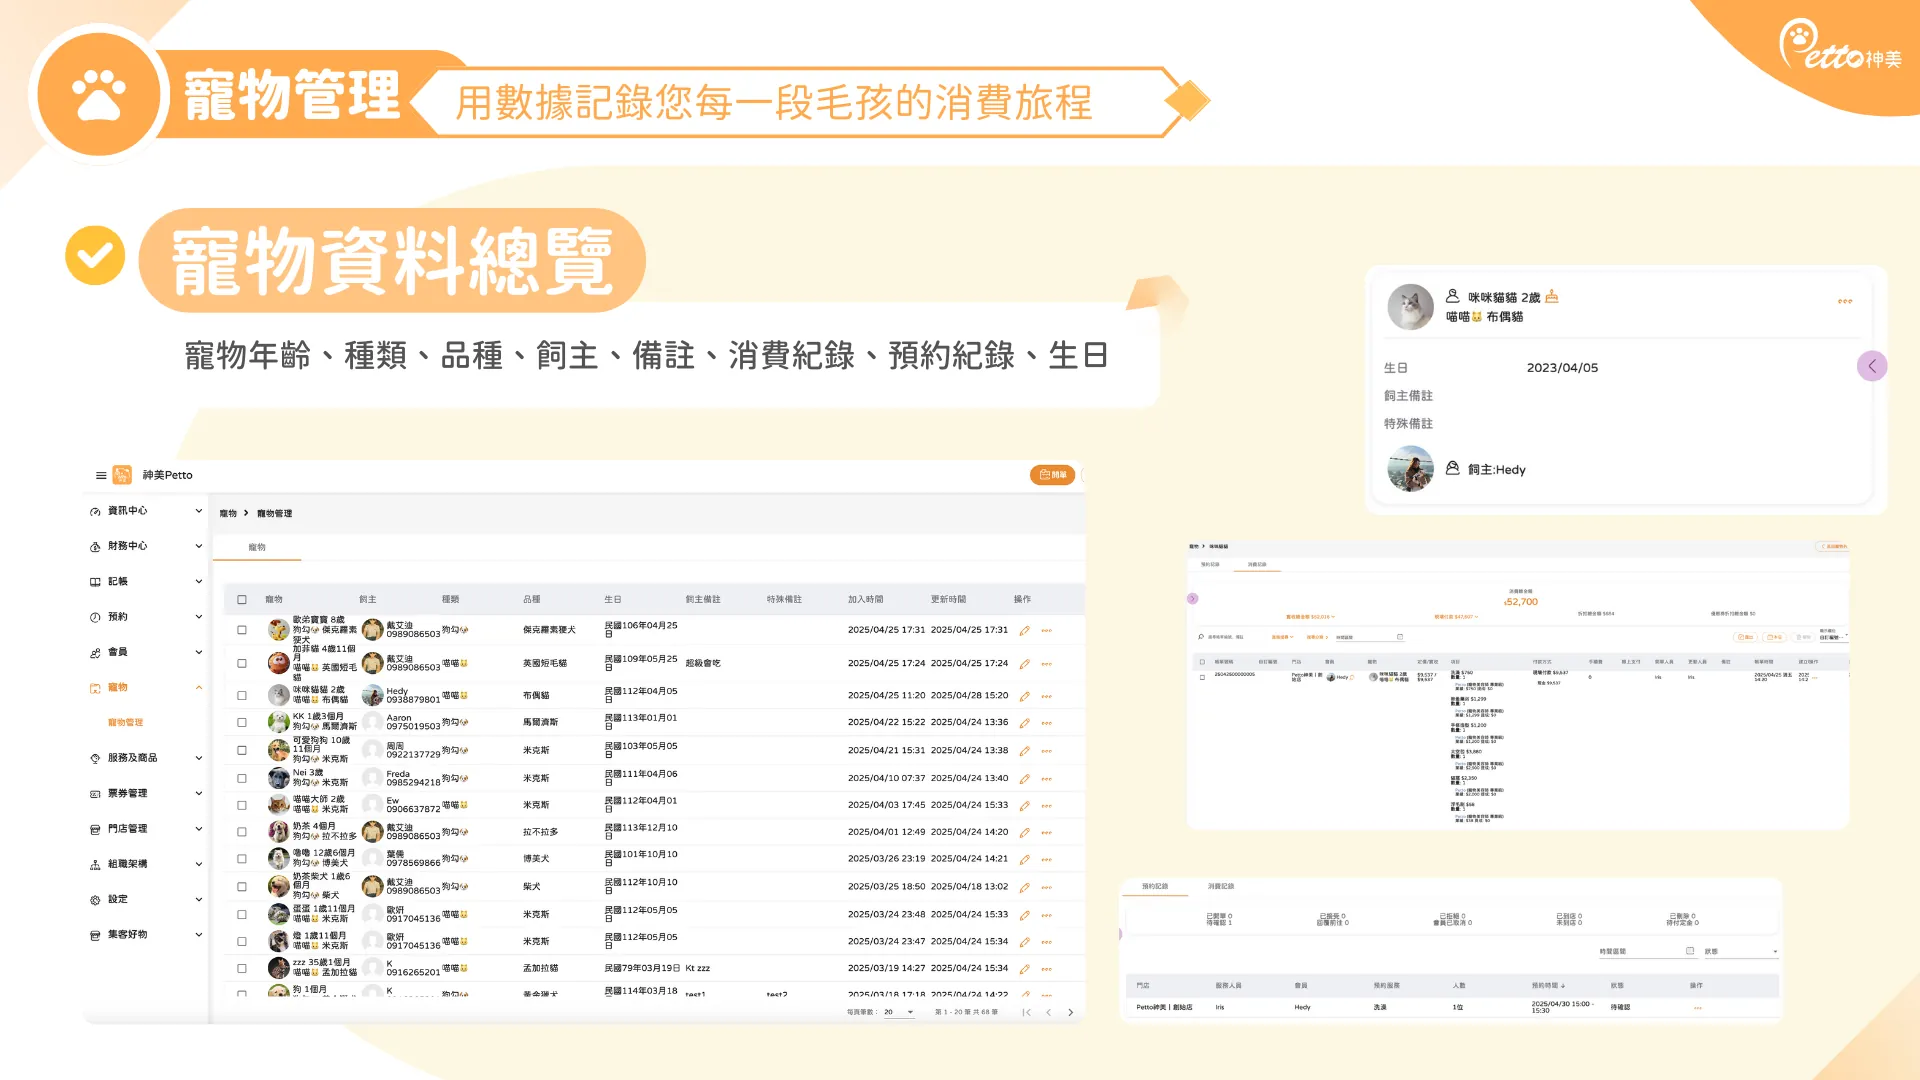Viewport: 1920px width, 1080px height.
Task: Click 飼主:Hedy owner link on pet card
Action: coord(1496,470)
